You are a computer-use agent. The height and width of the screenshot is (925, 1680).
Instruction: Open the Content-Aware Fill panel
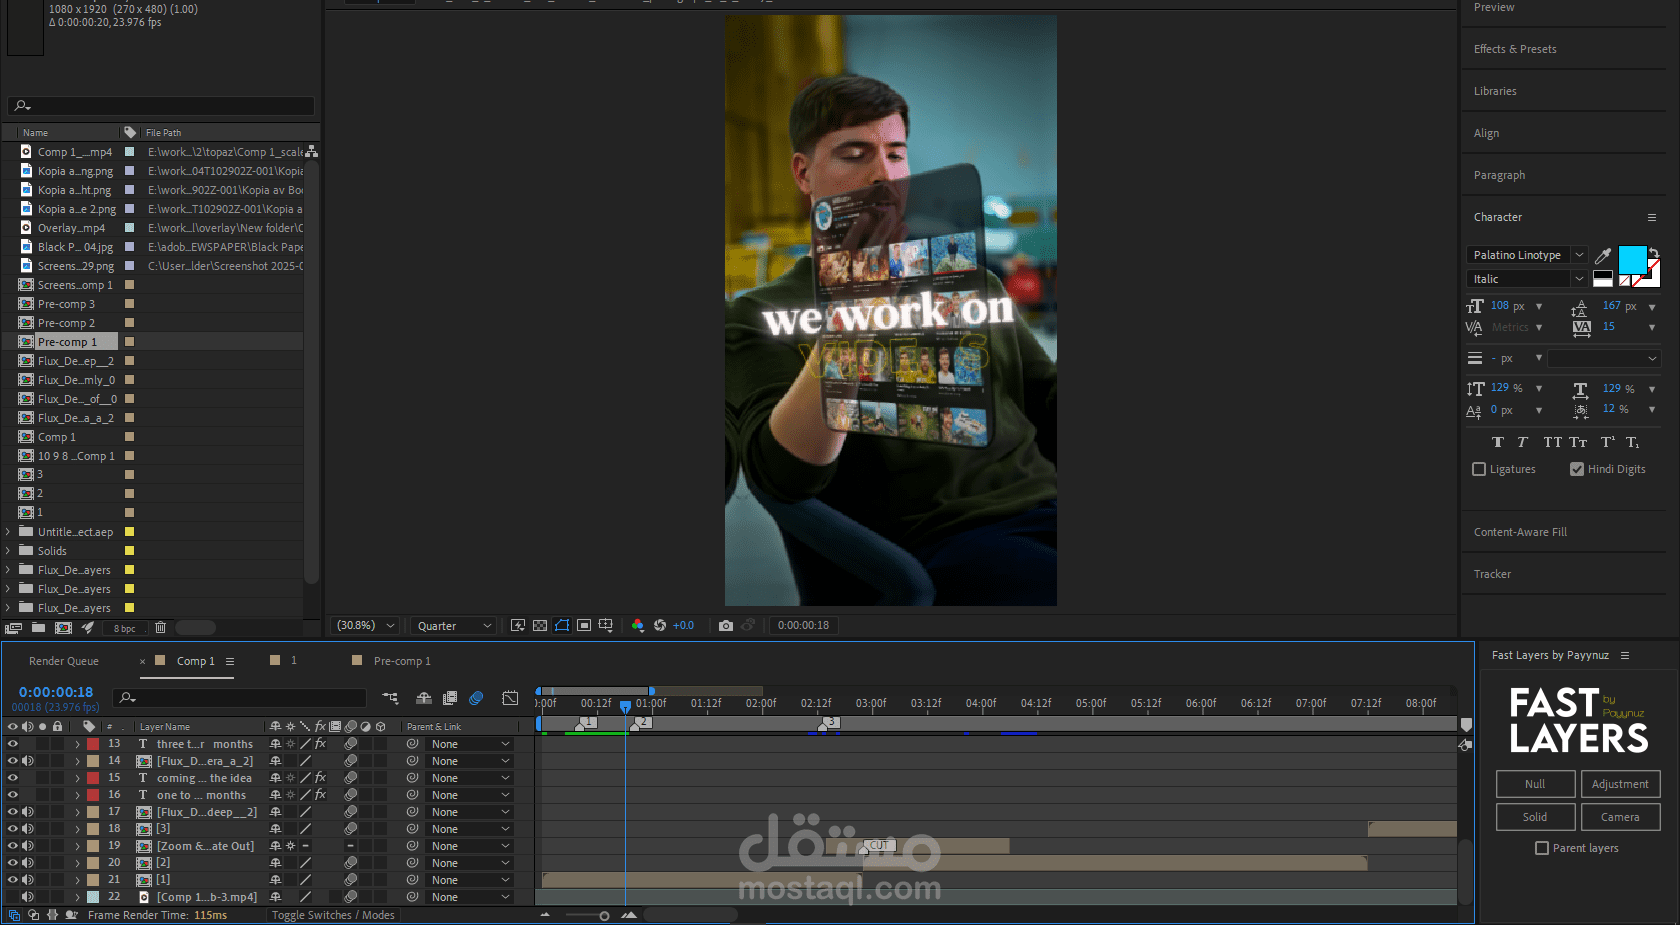click(1520, 532)
